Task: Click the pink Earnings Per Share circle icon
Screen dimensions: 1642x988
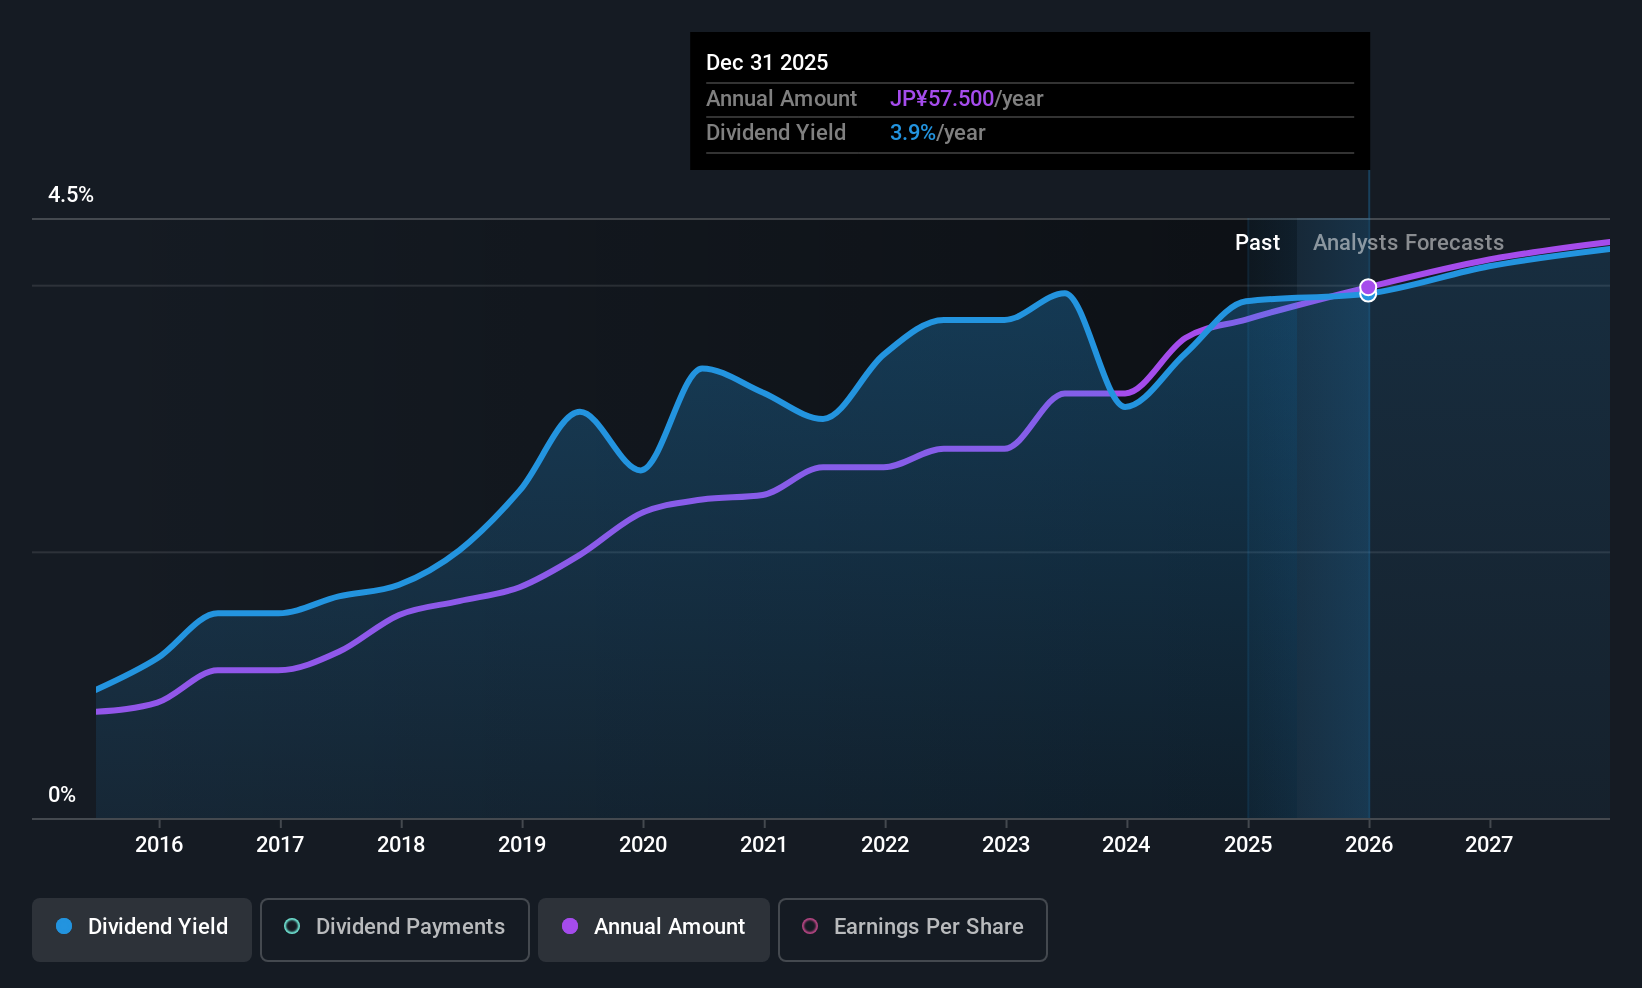Action: coord(810,926)
